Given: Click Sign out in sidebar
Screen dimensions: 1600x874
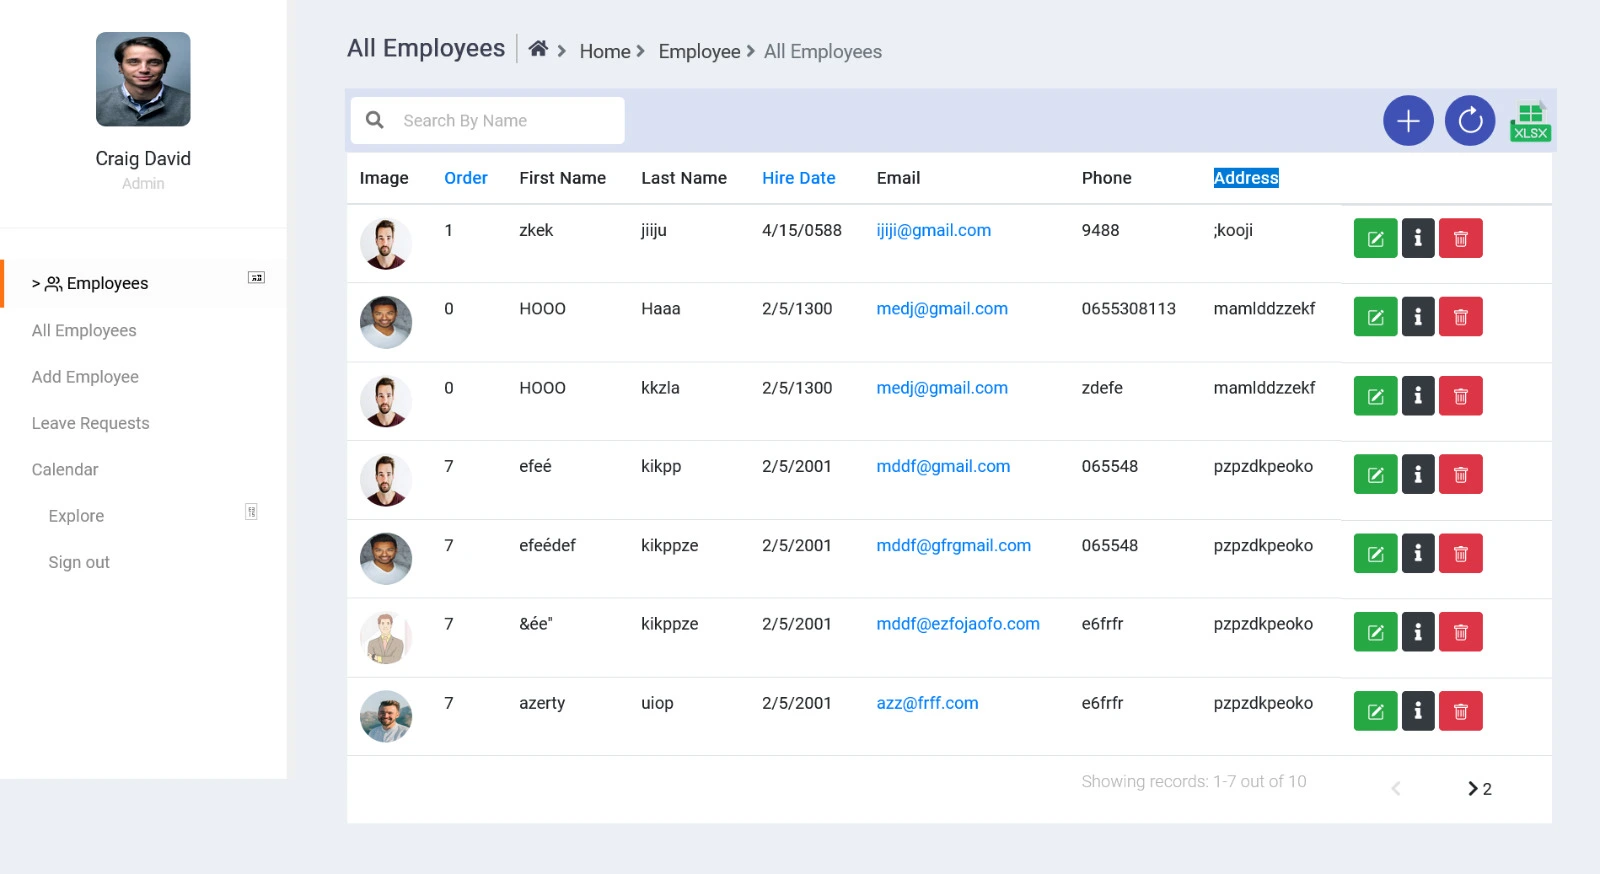Looking at the screenshot, I should tap(79, 563).
